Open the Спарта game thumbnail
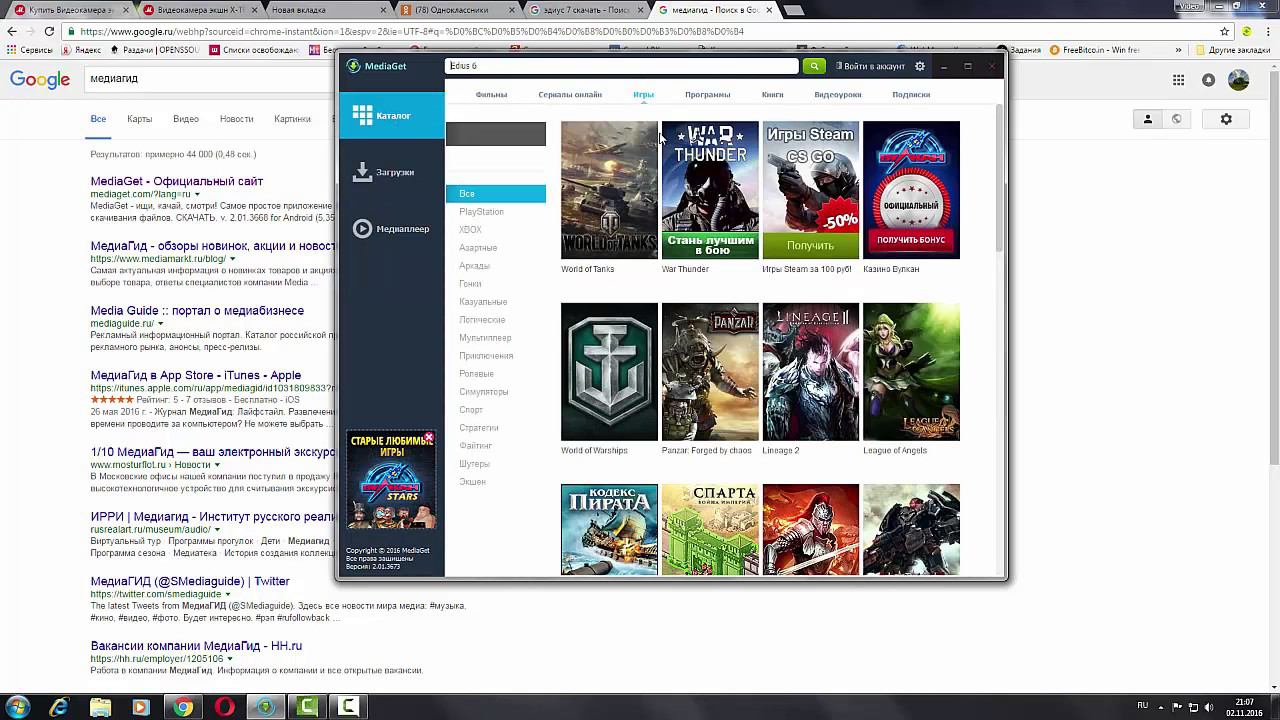The height and width of the screenshot is (720, 1280). tap(710, 530)
